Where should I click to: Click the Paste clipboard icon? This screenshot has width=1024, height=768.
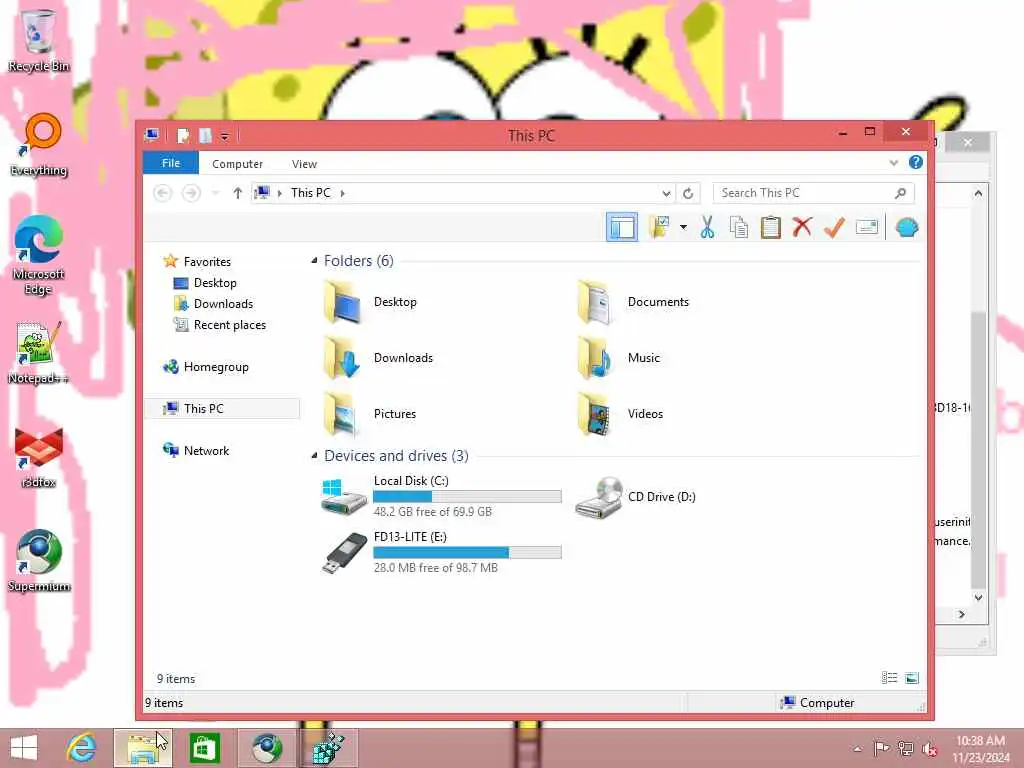771,227
